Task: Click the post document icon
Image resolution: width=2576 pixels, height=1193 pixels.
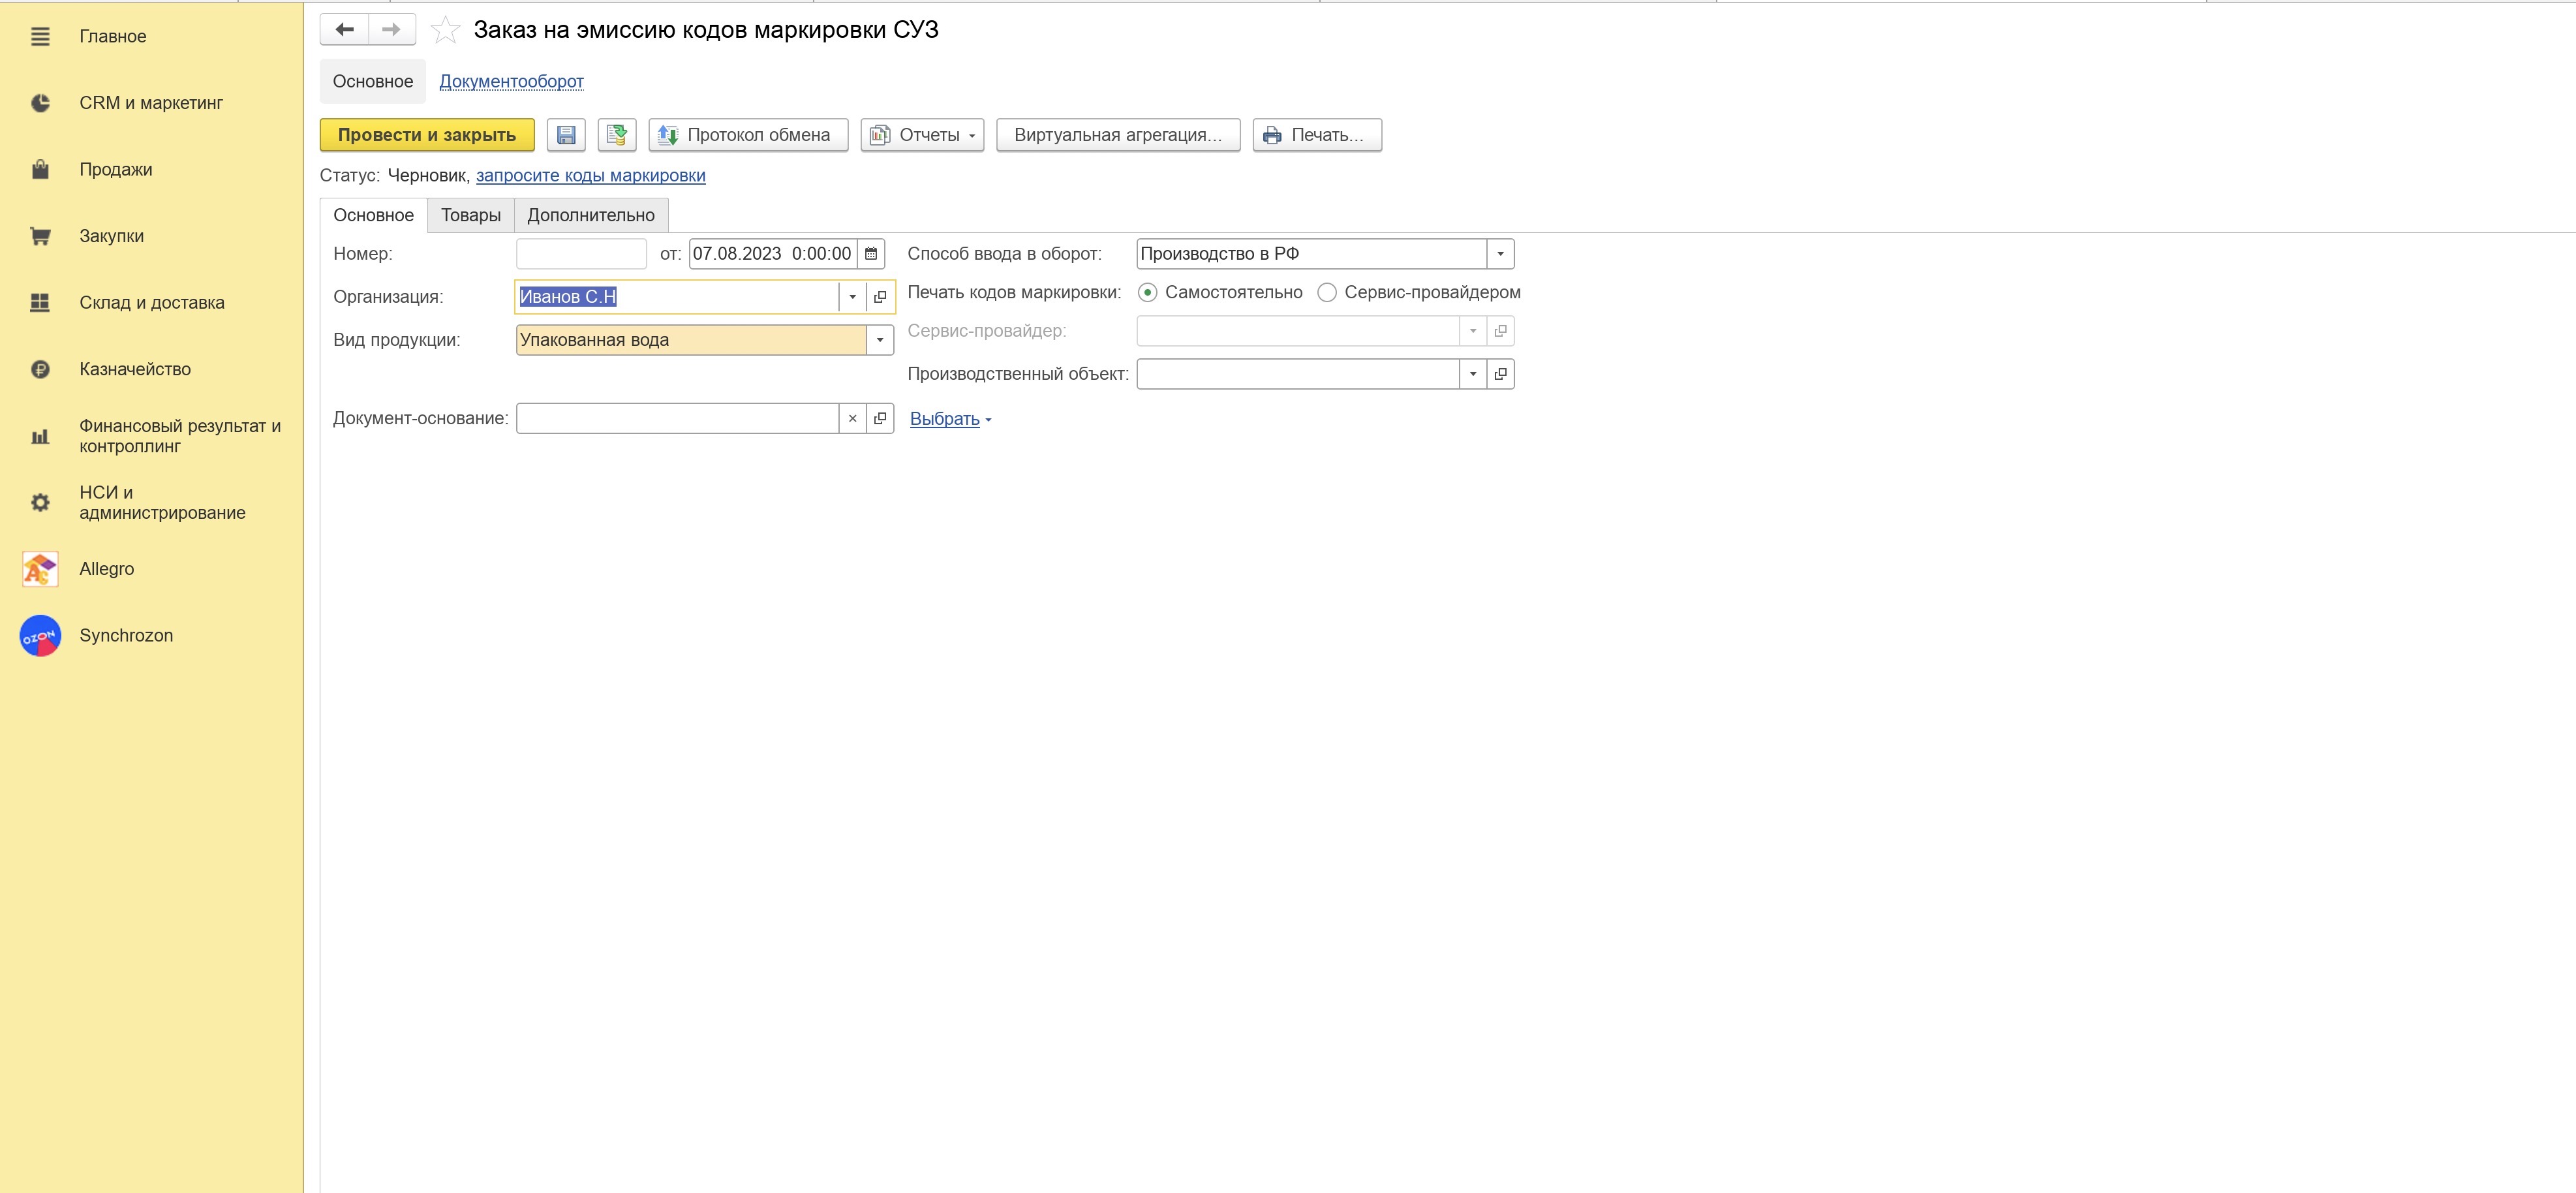Action: (617, 135)
